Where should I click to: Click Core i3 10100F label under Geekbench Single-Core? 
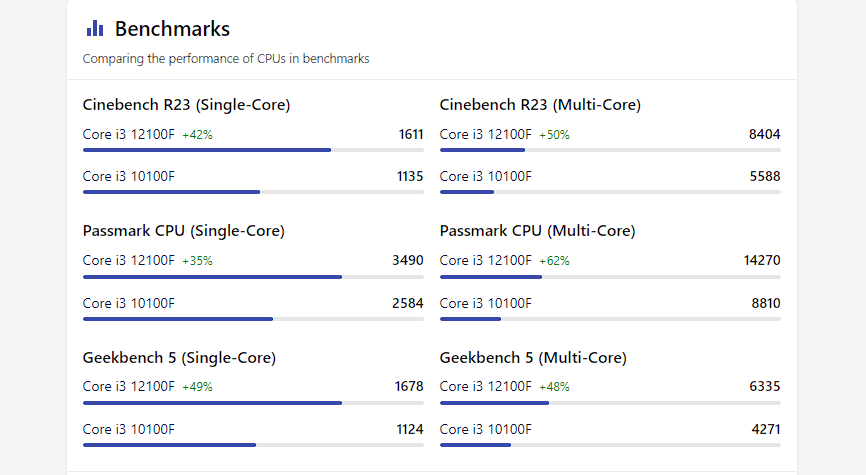(128, 430)
